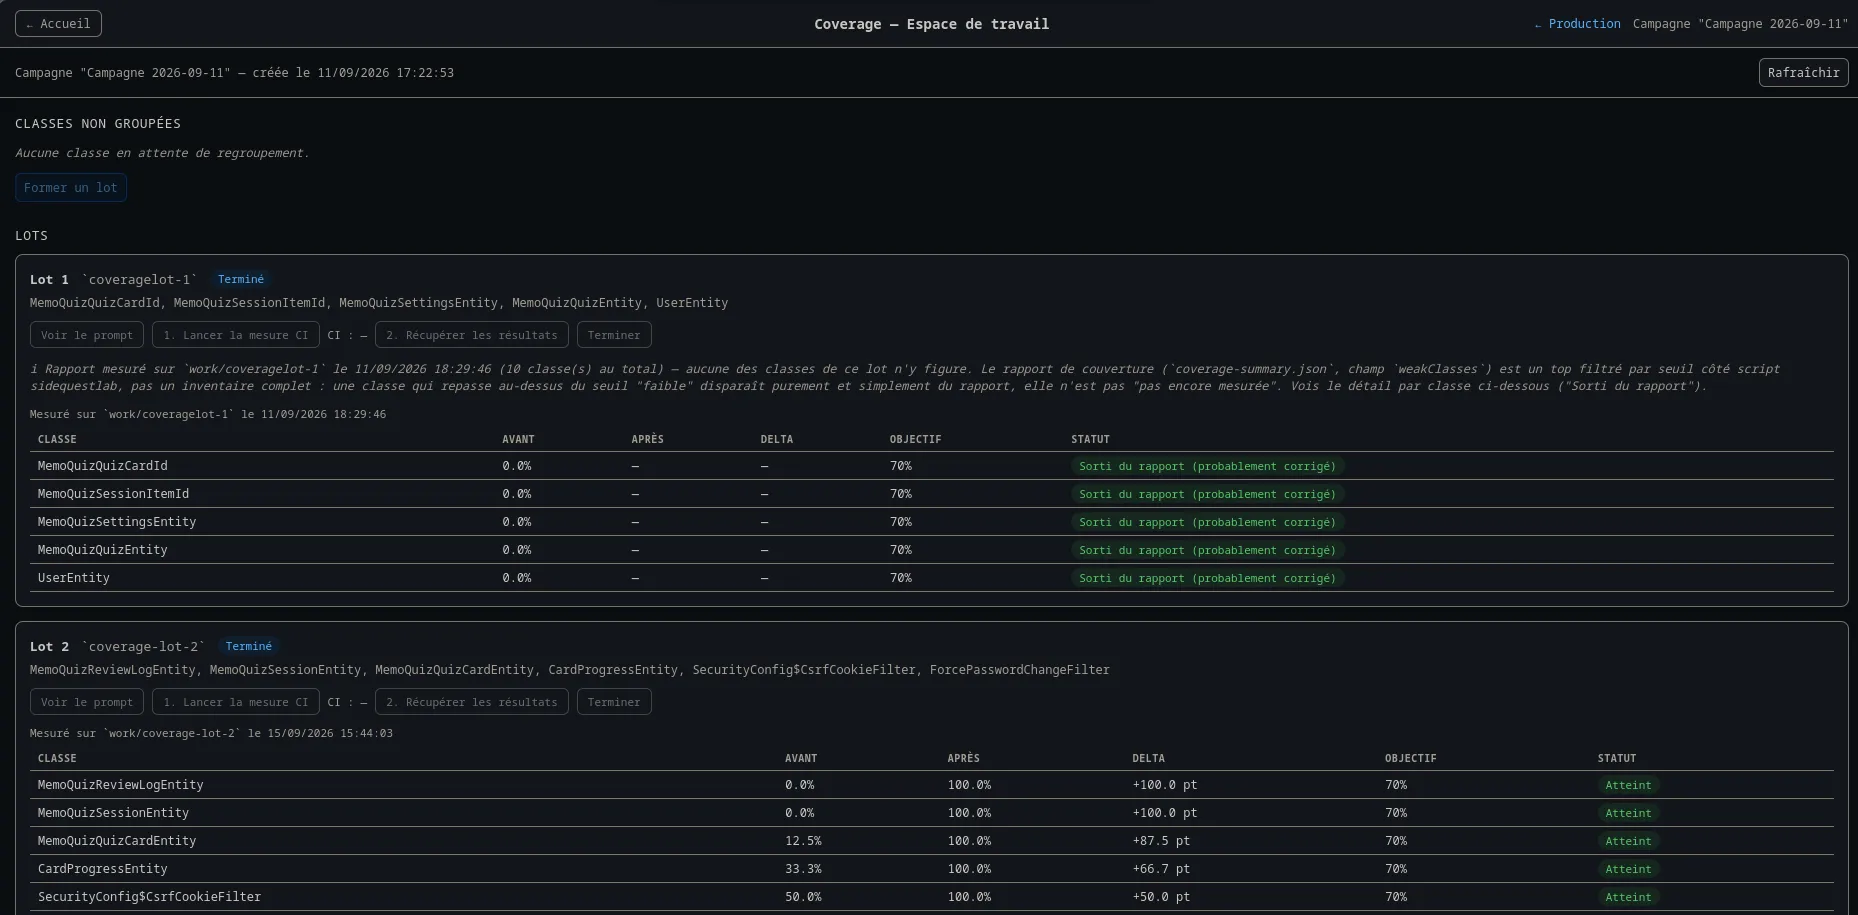Open Voir le prompt for Lot 2

[x=87, y=702]
